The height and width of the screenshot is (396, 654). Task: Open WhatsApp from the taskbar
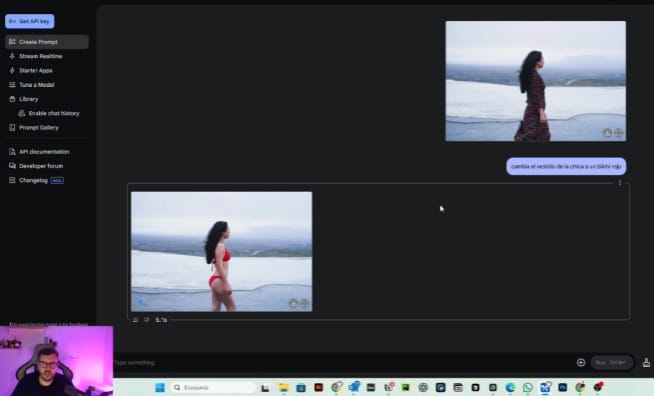click(x=528, y=388)
